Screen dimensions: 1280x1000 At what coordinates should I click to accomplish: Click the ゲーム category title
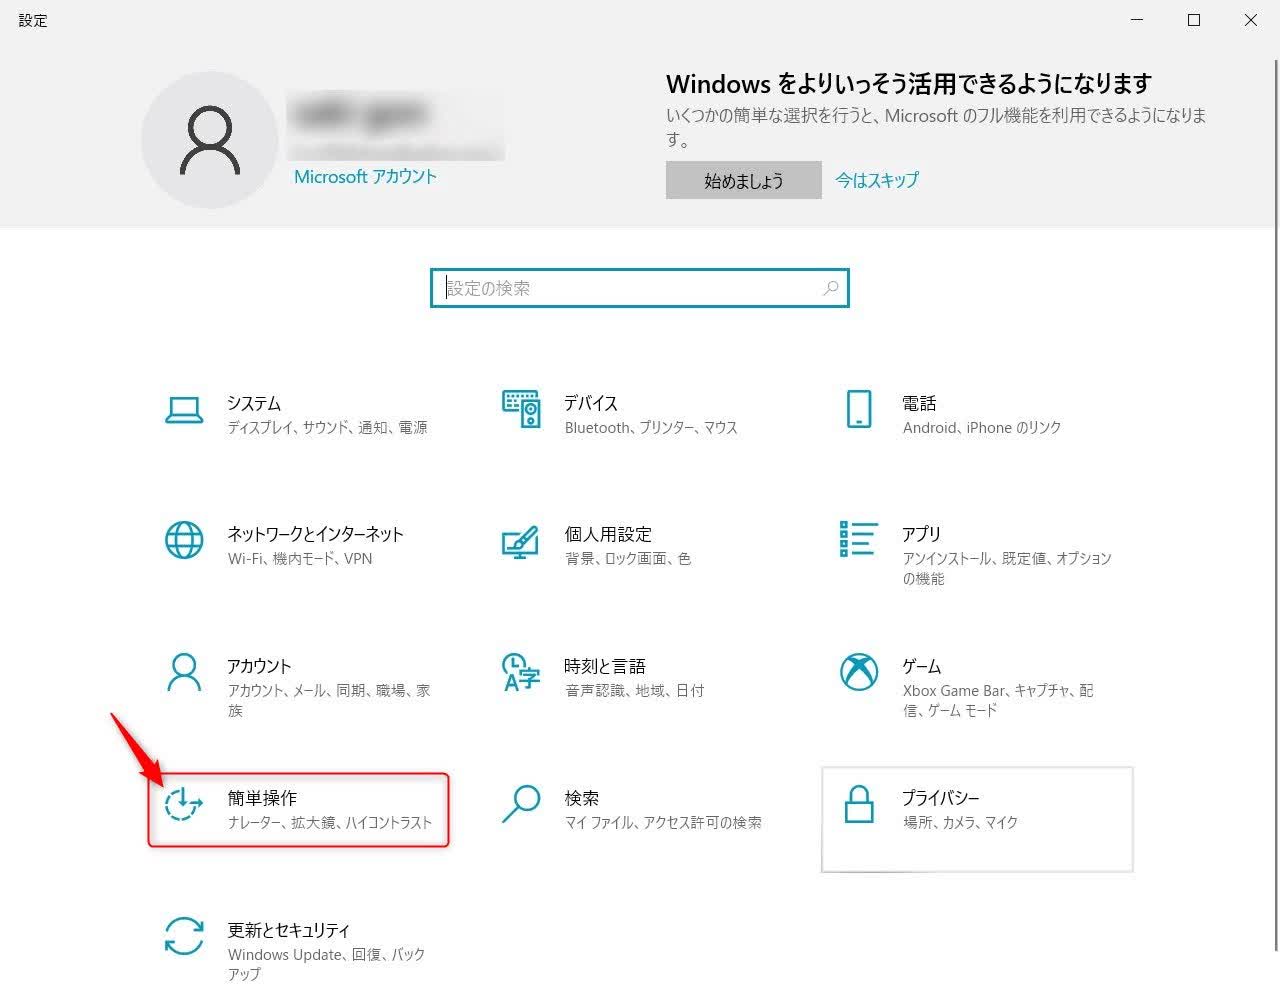pos(922,666)
